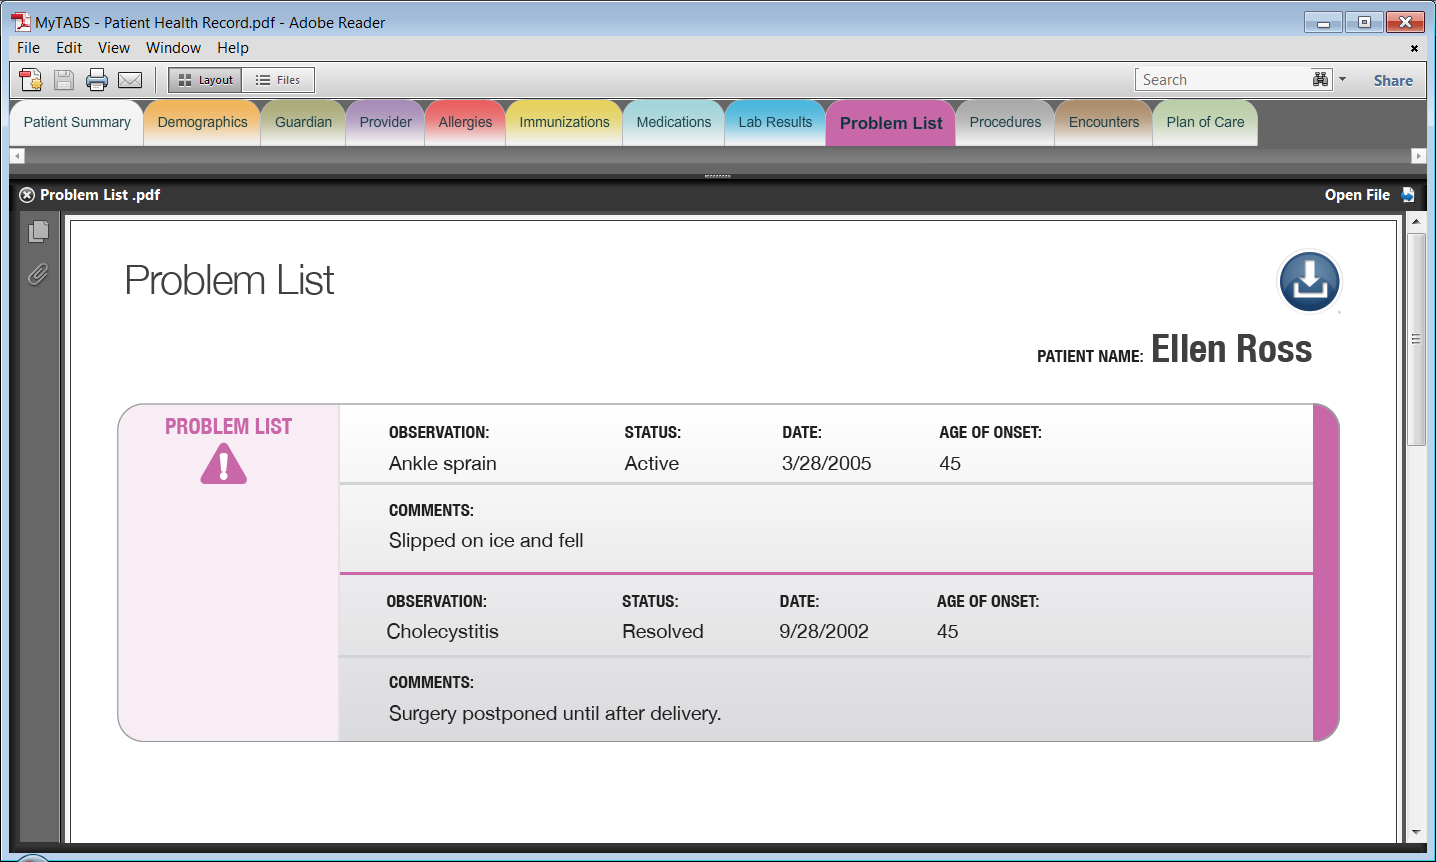The width and height of the screenshot is (1436, 862).
Task: Select the Guardian tab
Action: click(x=303, y=122)
